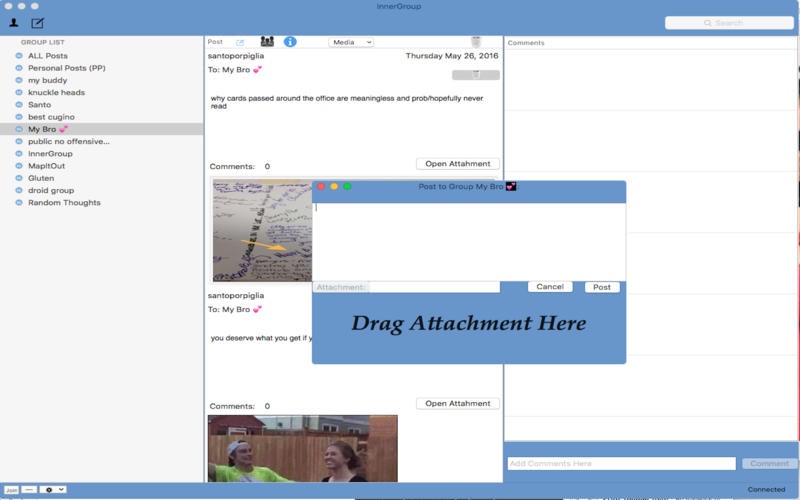Click Cancel in post dialog
The width and height of the screenshot is (800, 500).
(550, 287)
